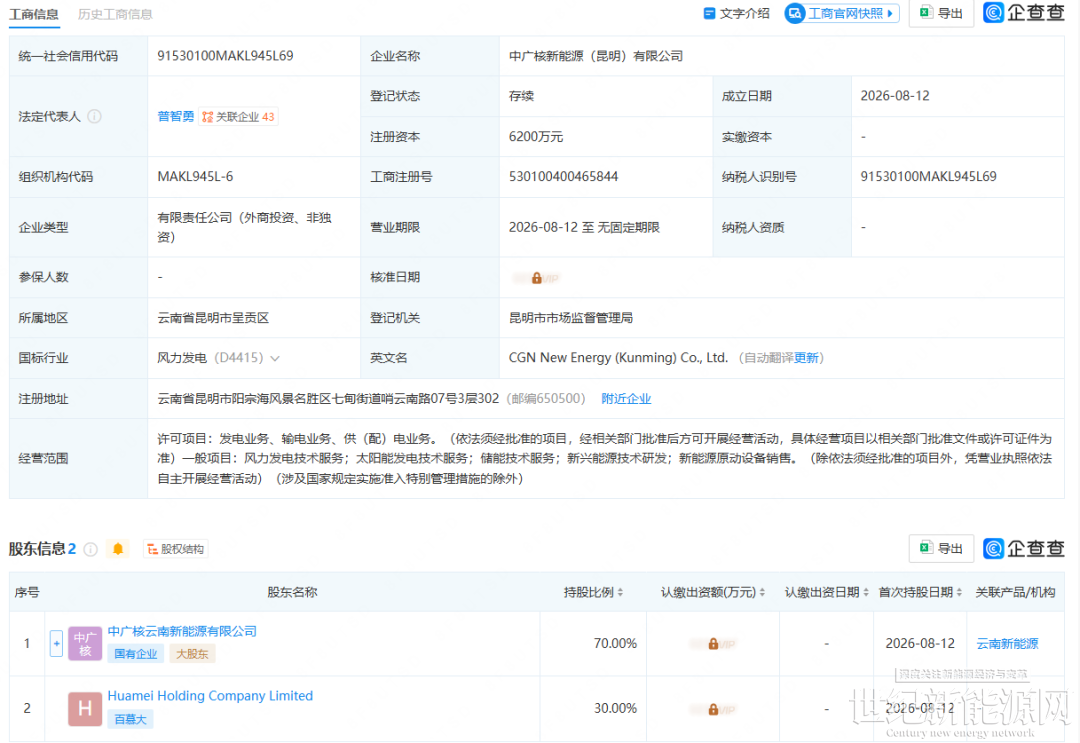This screenshot has width=1080, height=743.
Task: Click VIP lock icon in 30.00% row
Action: tap(714, 709)
